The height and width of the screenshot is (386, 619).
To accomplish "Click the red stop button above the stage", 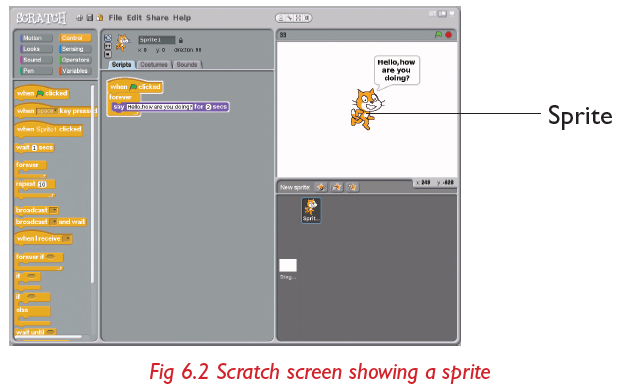I will click(448, 35).
